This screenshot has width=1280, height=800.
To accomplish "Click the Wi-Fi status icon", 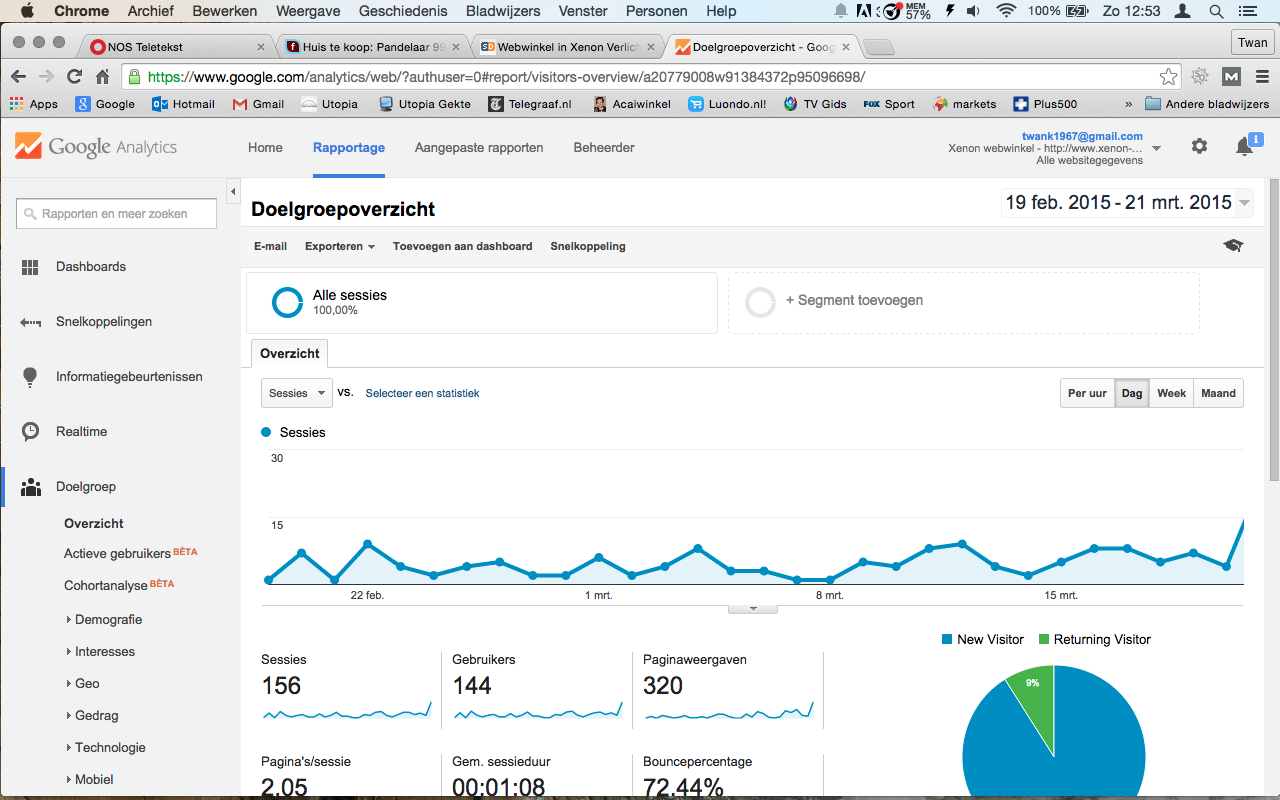I will click(x=1006, y=11).
